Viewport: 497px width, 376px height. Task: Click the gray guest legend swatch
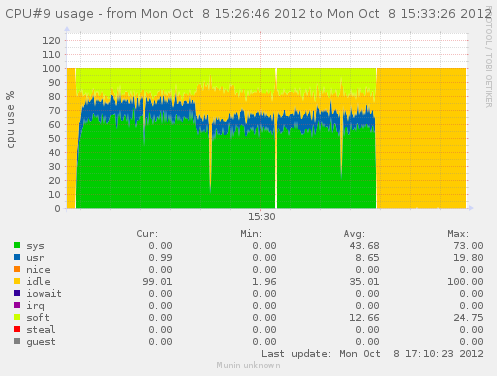coord(17,341)
